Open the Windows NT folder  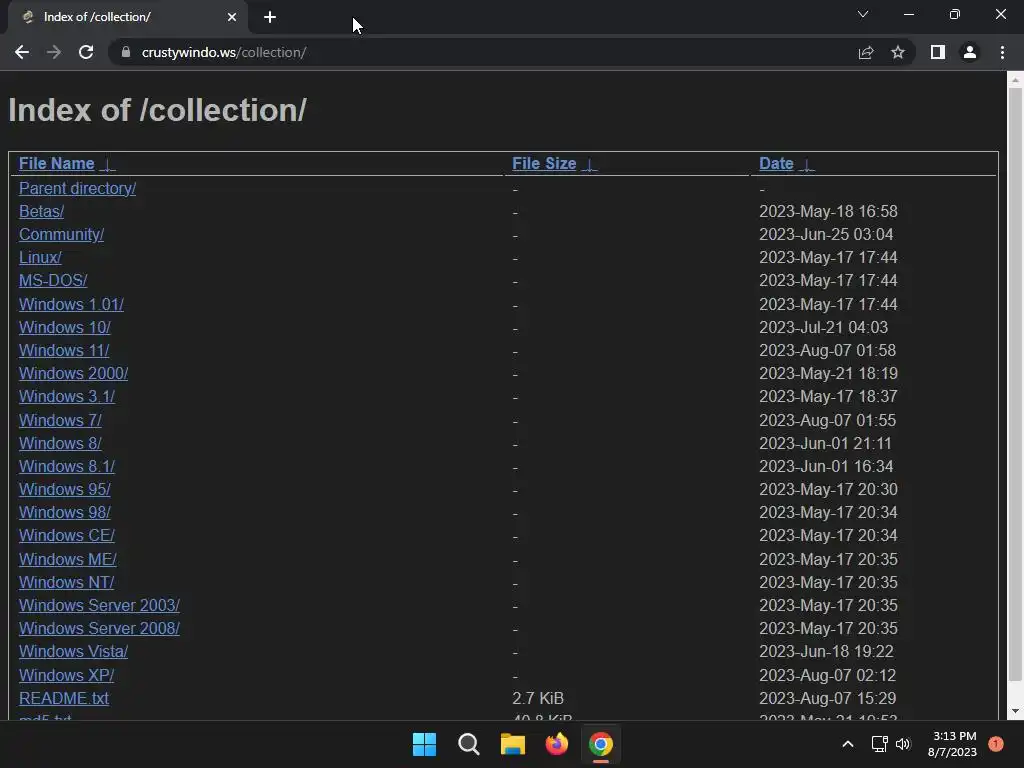click(67, 582)
